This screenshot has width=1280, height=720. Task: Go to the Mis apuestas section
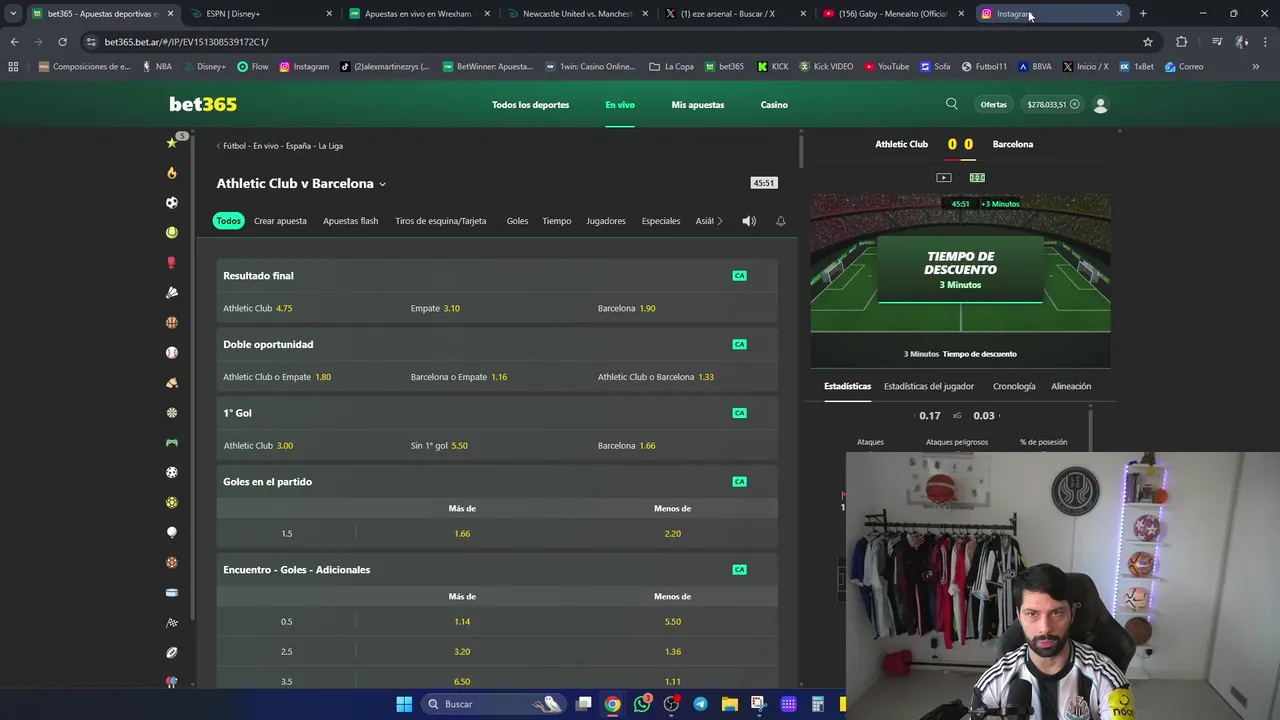click(698, 105)
